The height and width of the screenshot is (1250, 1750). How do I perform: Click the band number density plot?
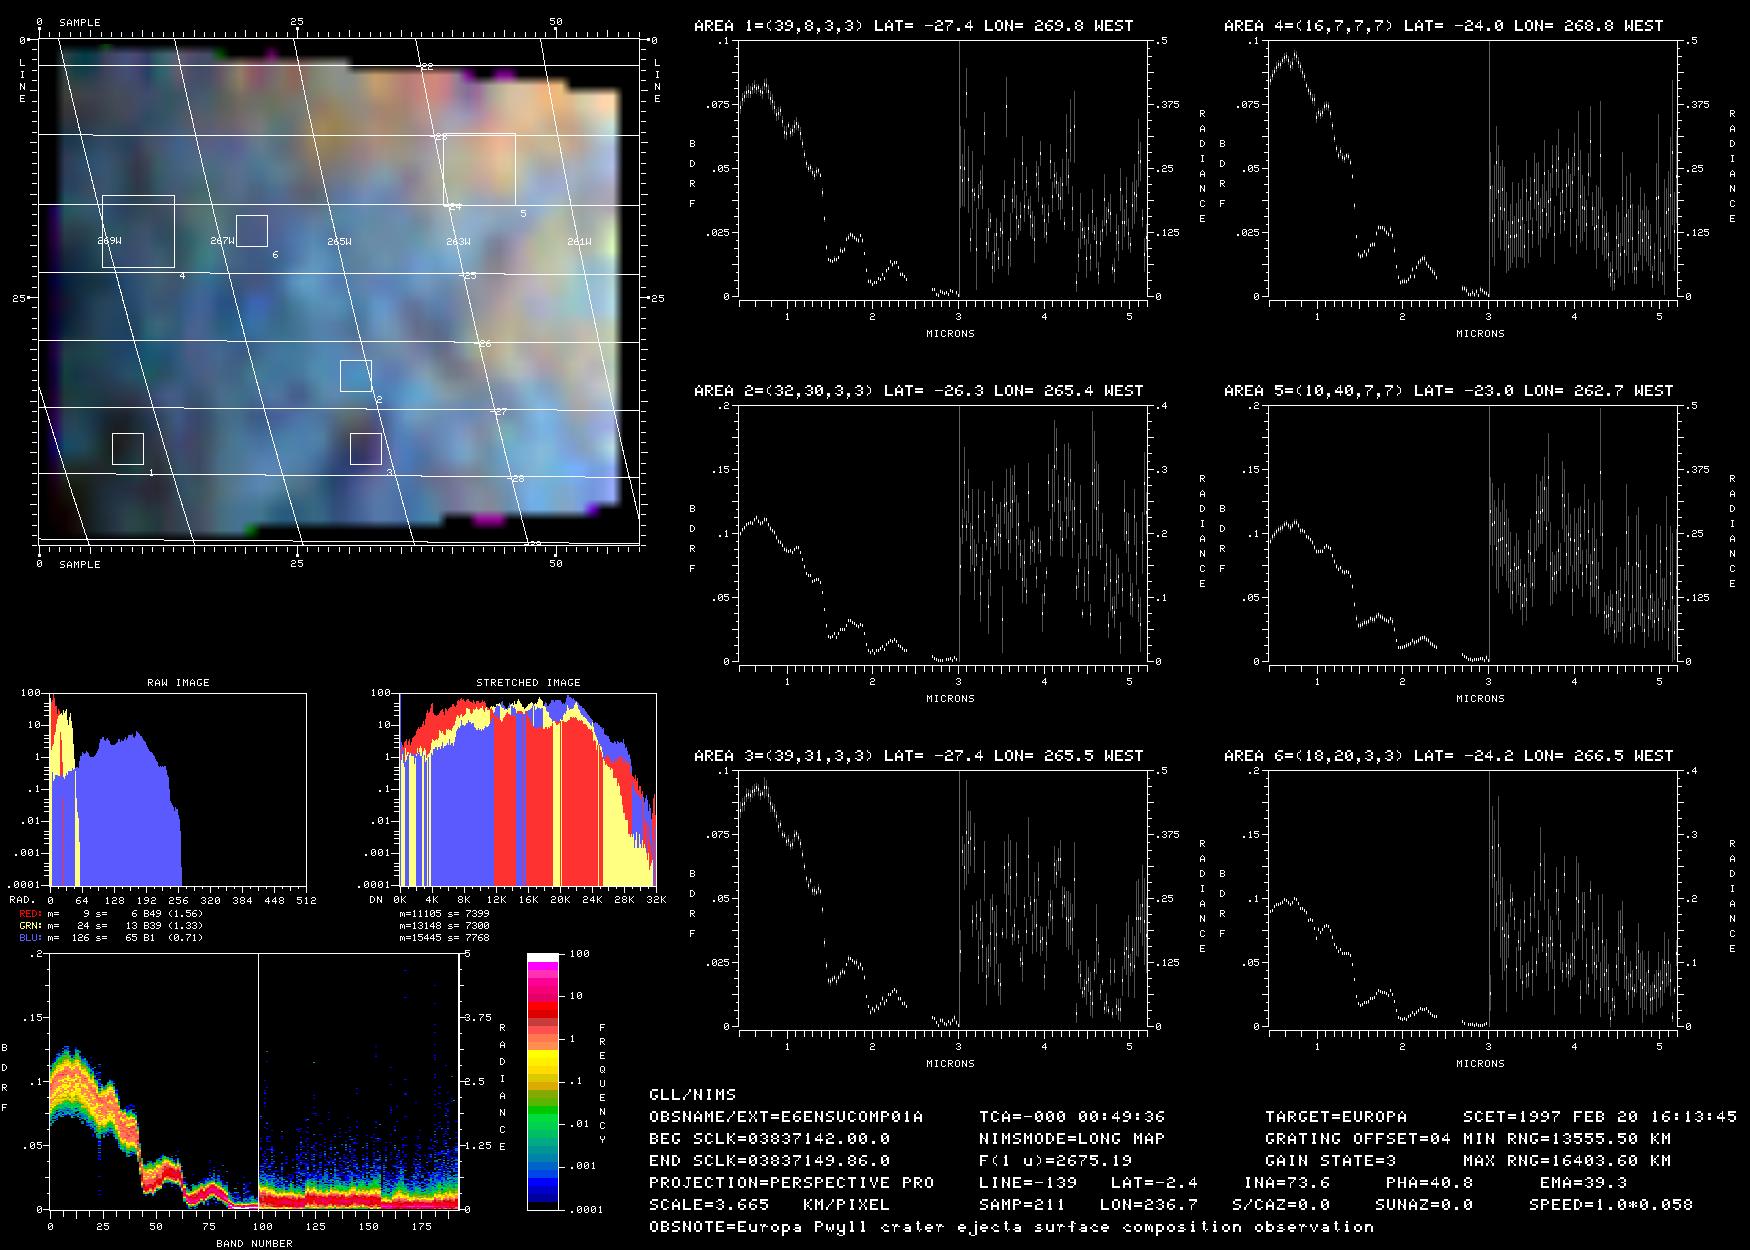pos(254,1082)
